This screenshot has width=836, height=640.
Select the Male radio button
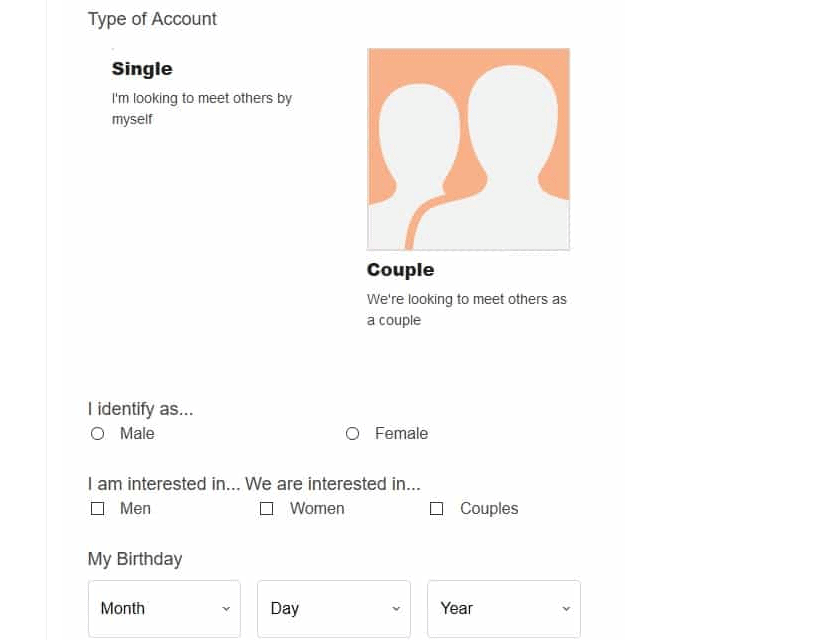(98, 434)
